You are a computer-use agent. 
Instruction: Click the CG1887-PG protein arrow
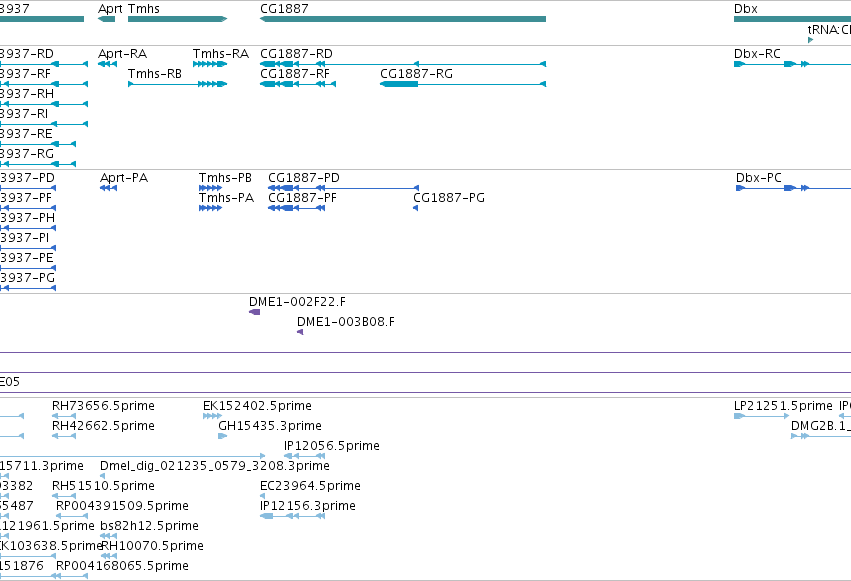point(416,208)
